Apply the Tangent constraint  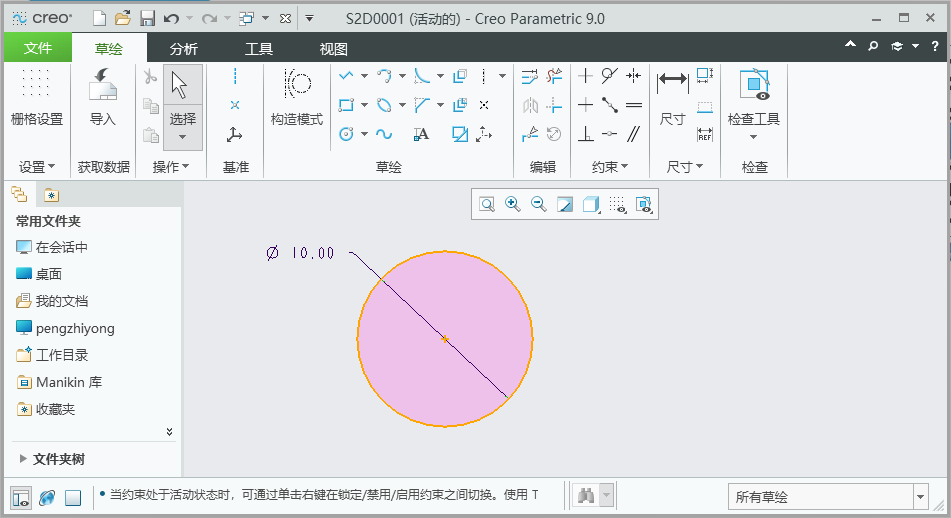[x=610, y=76]
